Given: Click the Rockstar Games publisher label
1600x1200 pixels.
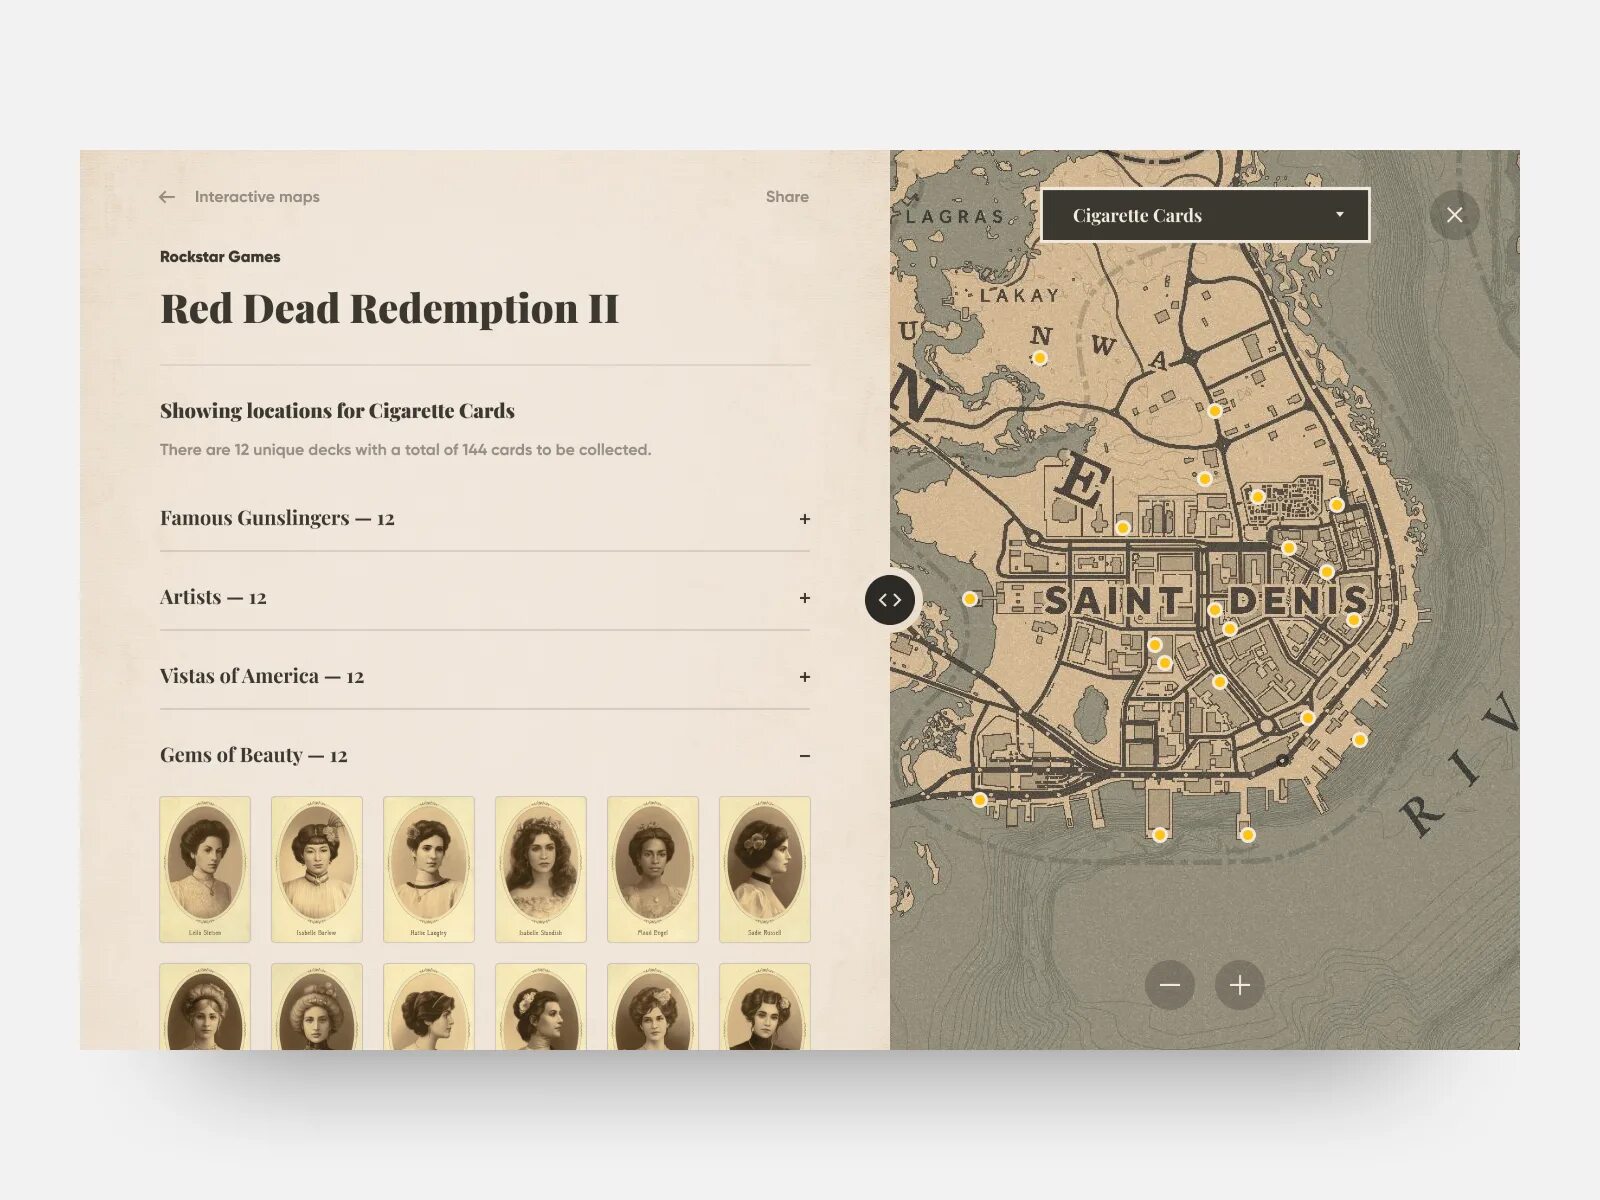Looking at the screenshot, I should coord(220,257).
